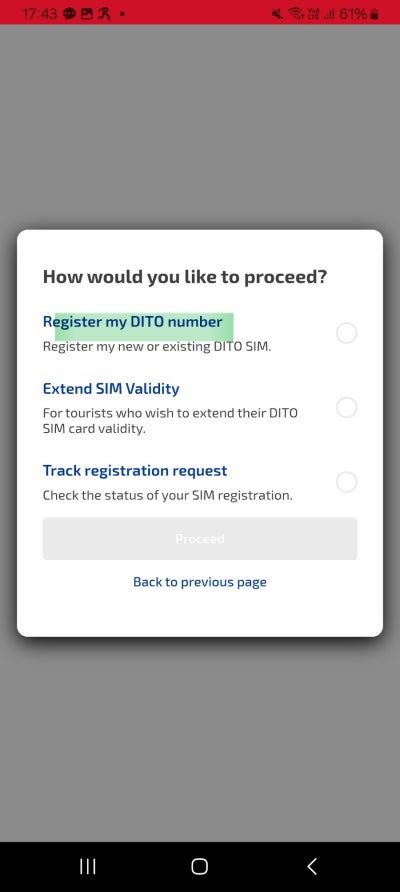This screenshot has height=892, width=400.
Task: Tap the Track registration request heading
Action: click(135, 471)
